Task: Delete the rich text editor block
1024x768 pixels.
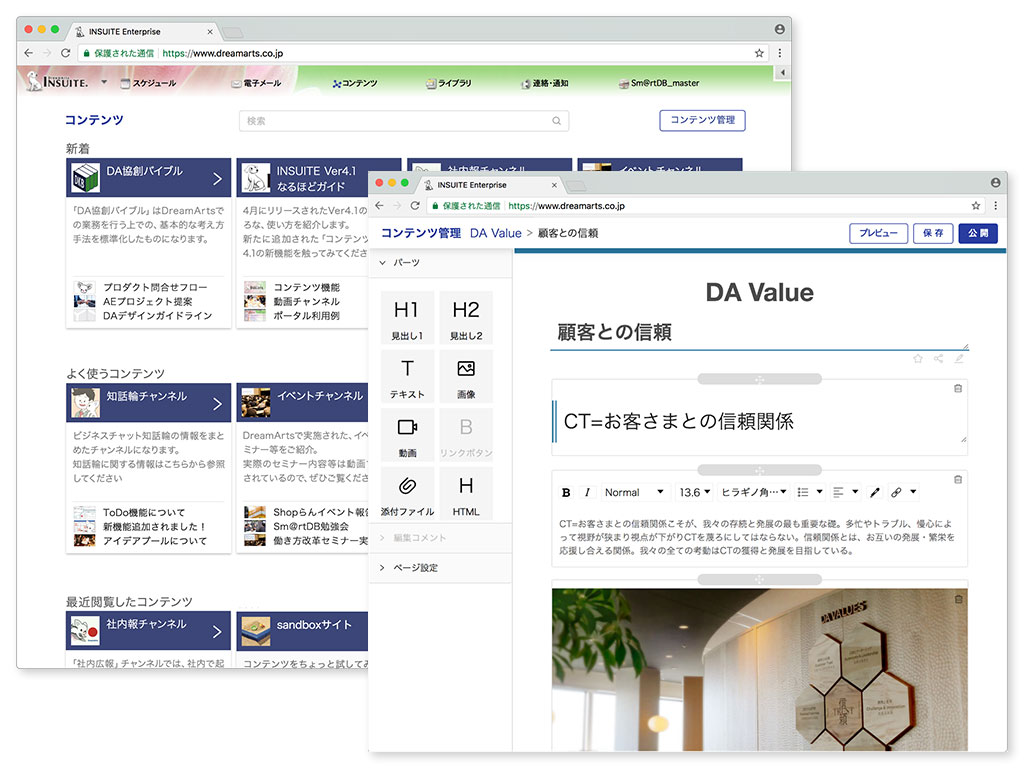Action: [x=958, y=479]
